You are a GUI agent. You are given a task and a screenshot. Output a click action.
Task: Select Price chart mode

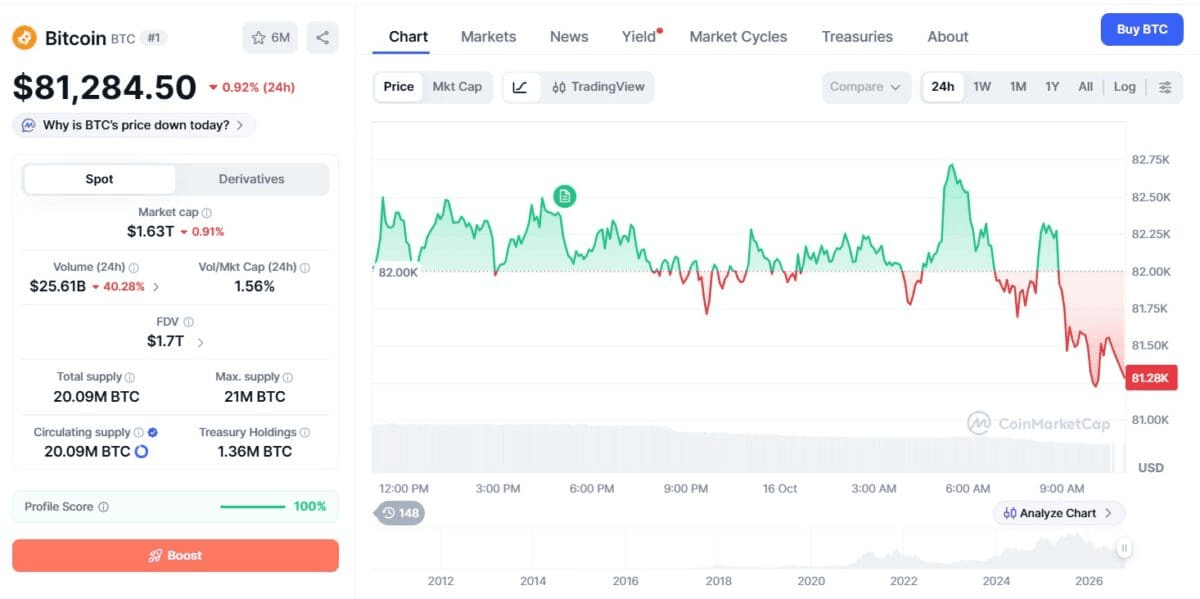click(x=399, y=87)
